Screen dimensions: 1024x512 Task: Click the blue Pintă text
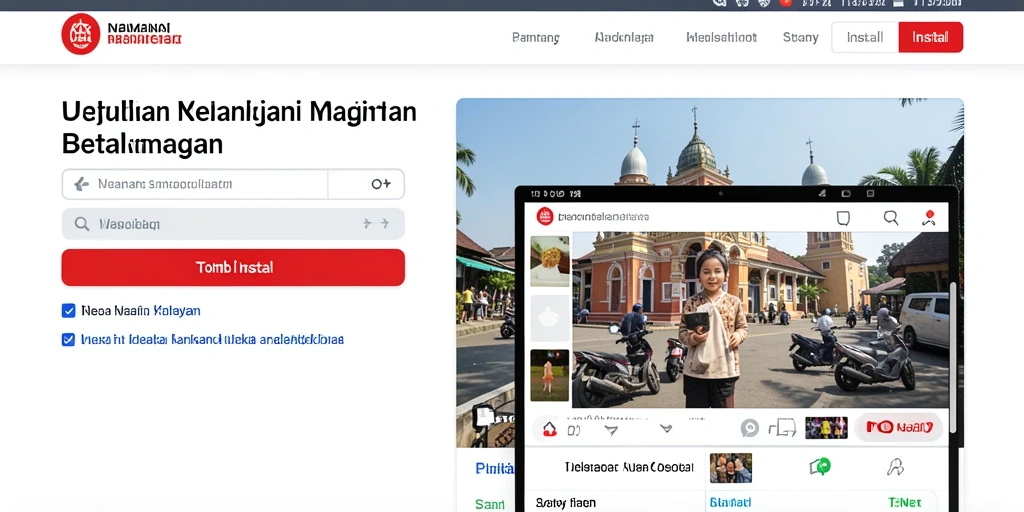[x=494, y=468]
